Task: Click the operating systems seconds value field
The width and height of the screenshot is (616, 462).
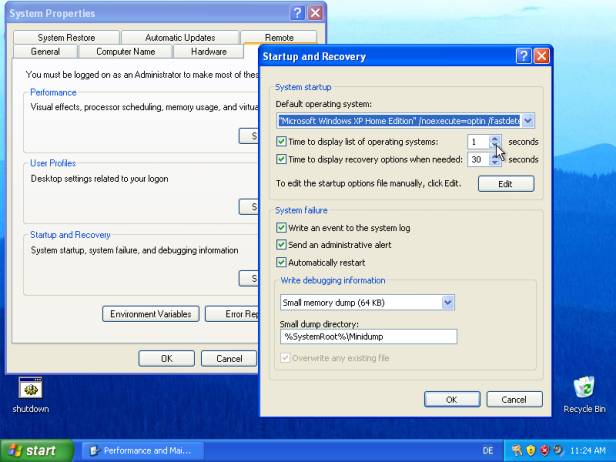Action: pyautogui.click(x=478, y=142)
